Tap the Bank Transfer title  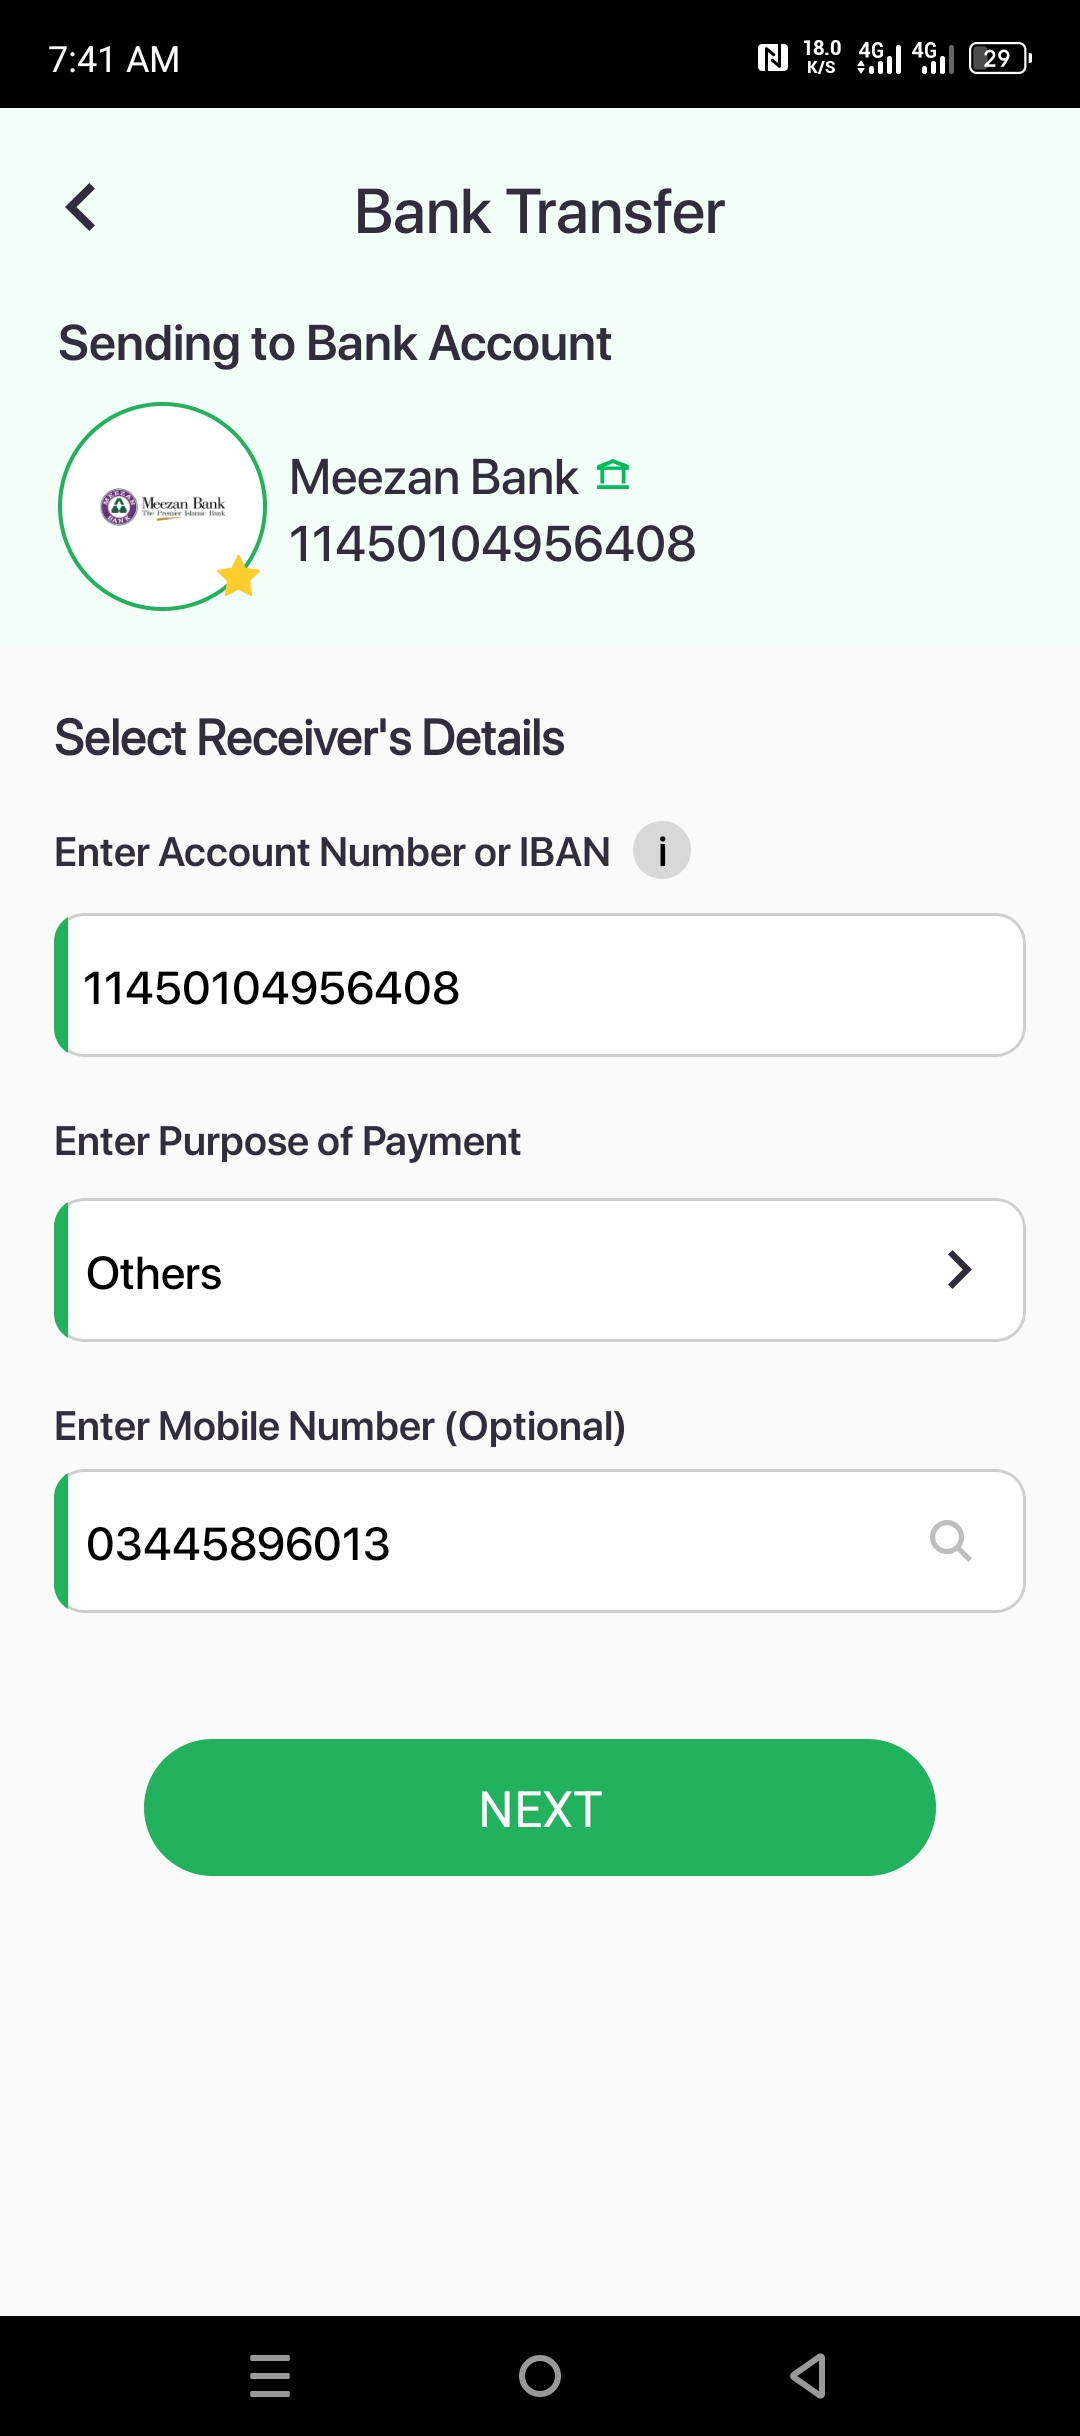coord(540,212)
